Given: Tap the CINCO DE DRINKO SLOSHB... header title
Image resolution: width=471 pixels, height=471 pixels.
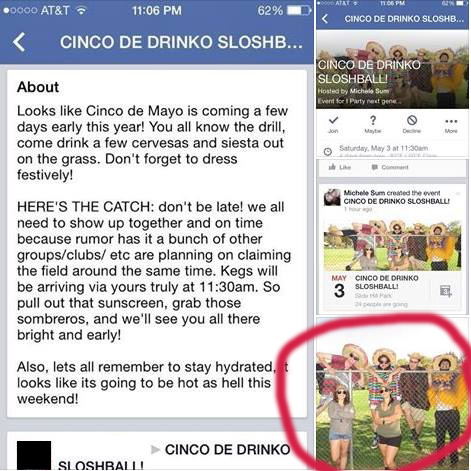Looking at the screenshot, I should (182, 42).
